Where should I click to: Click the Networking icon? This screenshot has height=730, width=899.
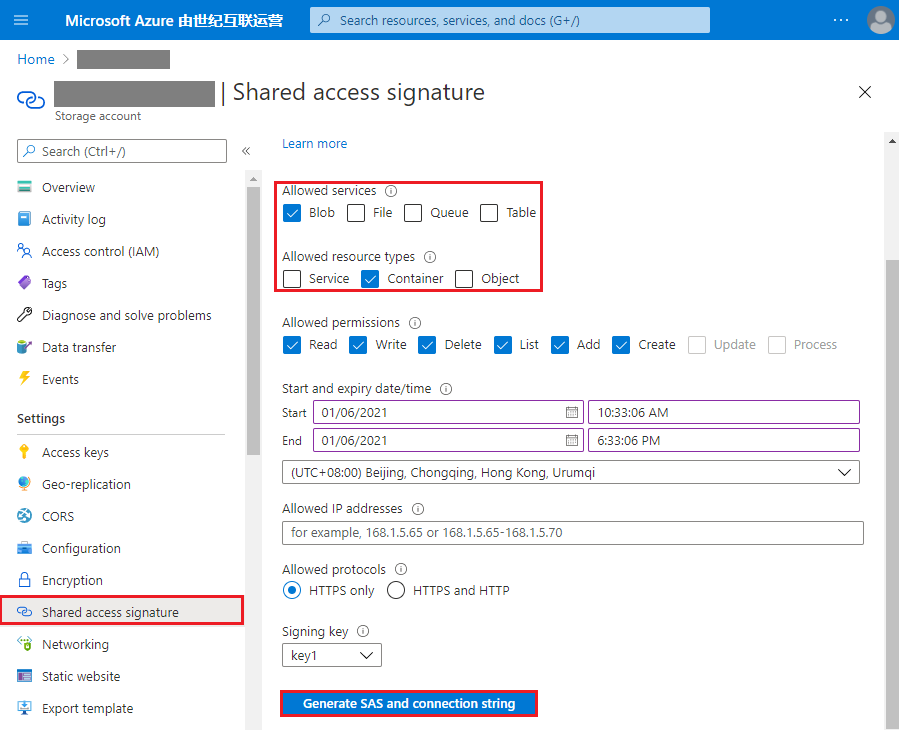coord(24,644)
